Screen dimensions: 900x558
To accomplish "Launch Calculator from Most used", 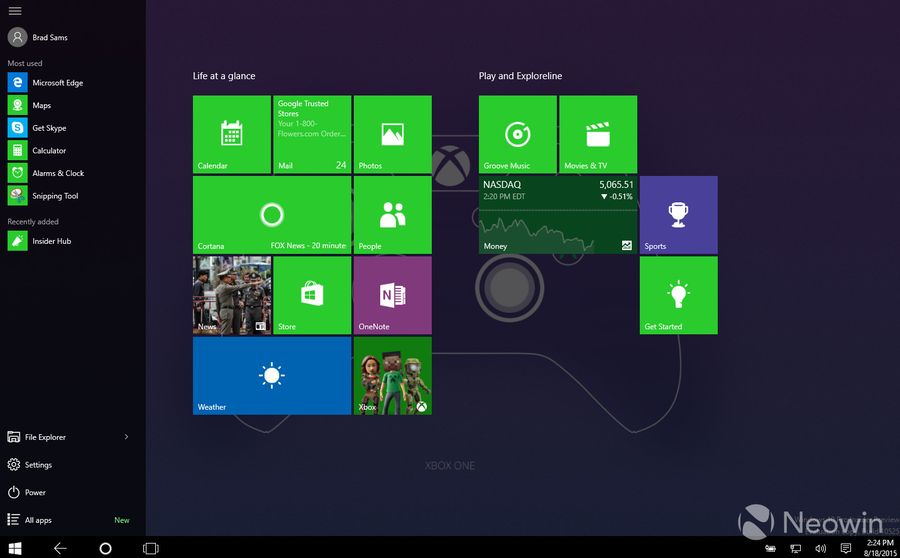I will tap(37, 150).
